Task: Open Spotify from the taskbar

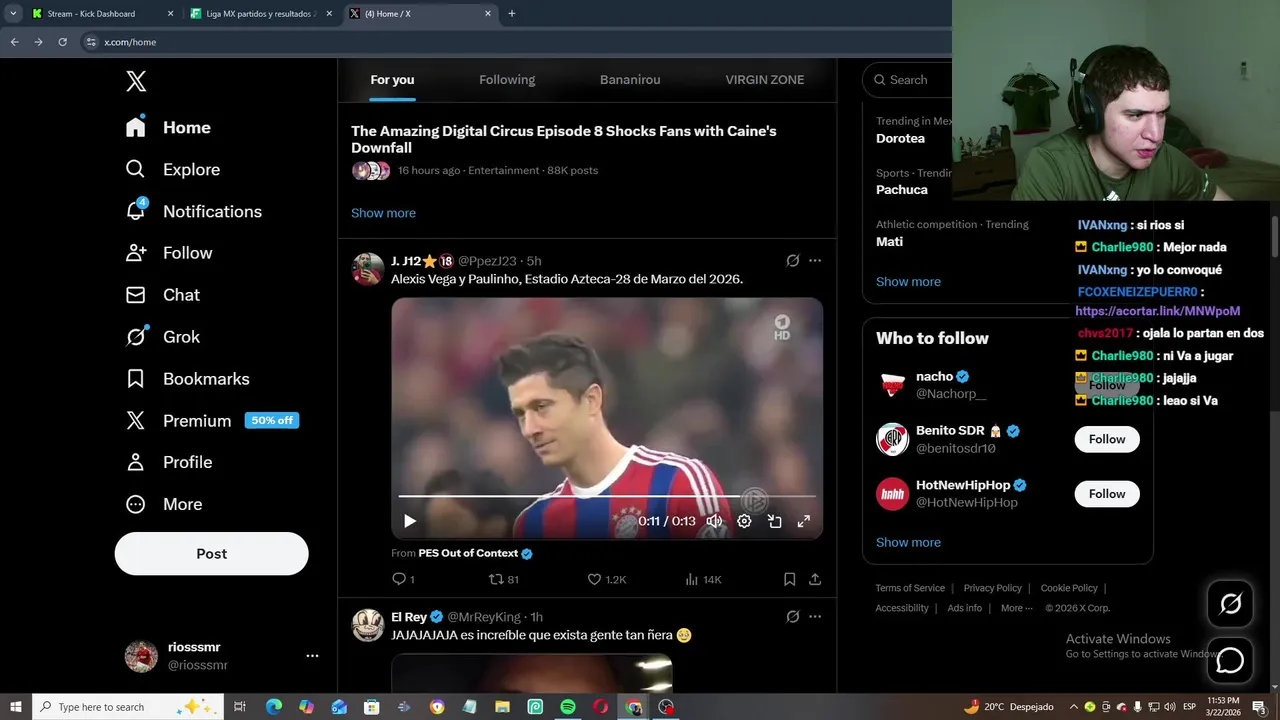Action: coord(568,707)
